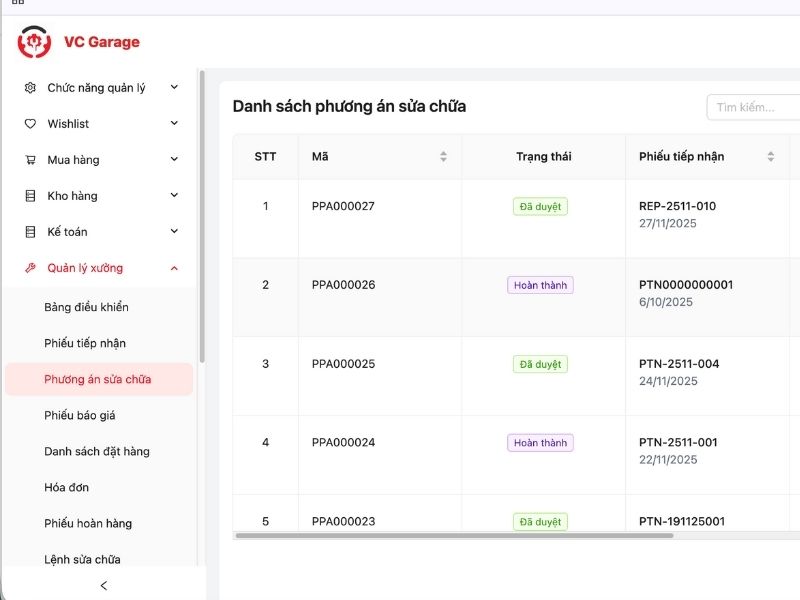800x600 pixels.
Task: Open repair plan PPA000027
Action: click(343, 206)
